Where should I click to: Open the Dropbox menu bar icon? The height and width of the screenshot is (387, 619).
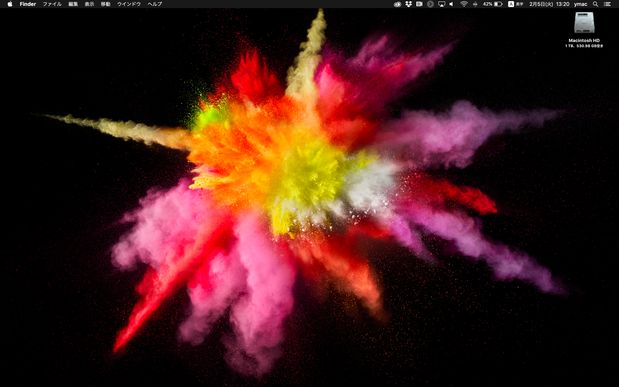tap(409, 4)
